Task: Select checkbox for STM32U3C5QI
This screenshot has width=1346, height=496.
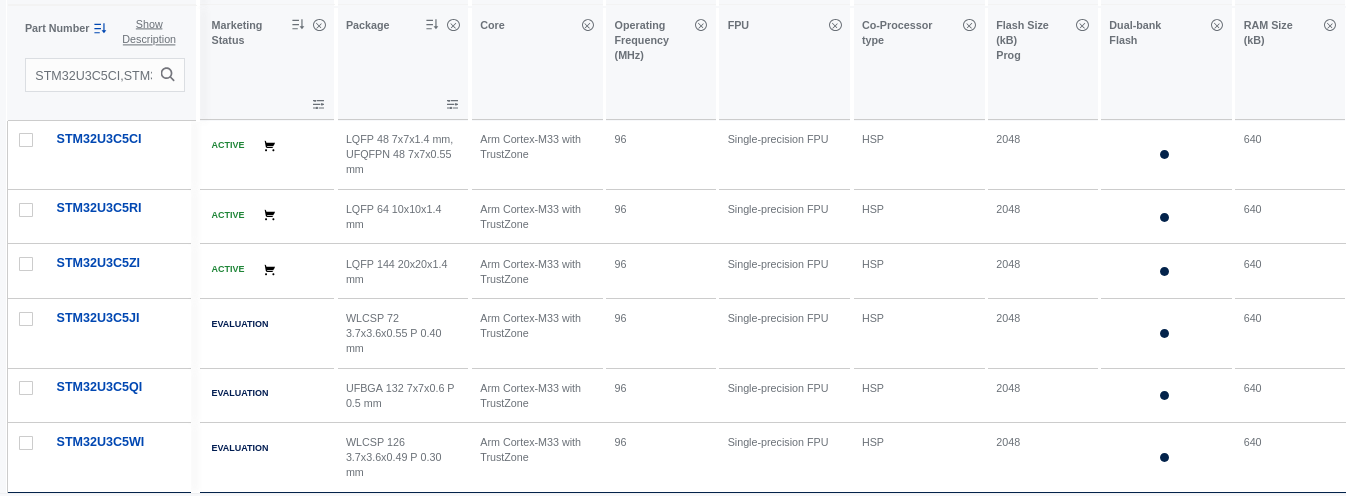Action: (x=26, y=388)
